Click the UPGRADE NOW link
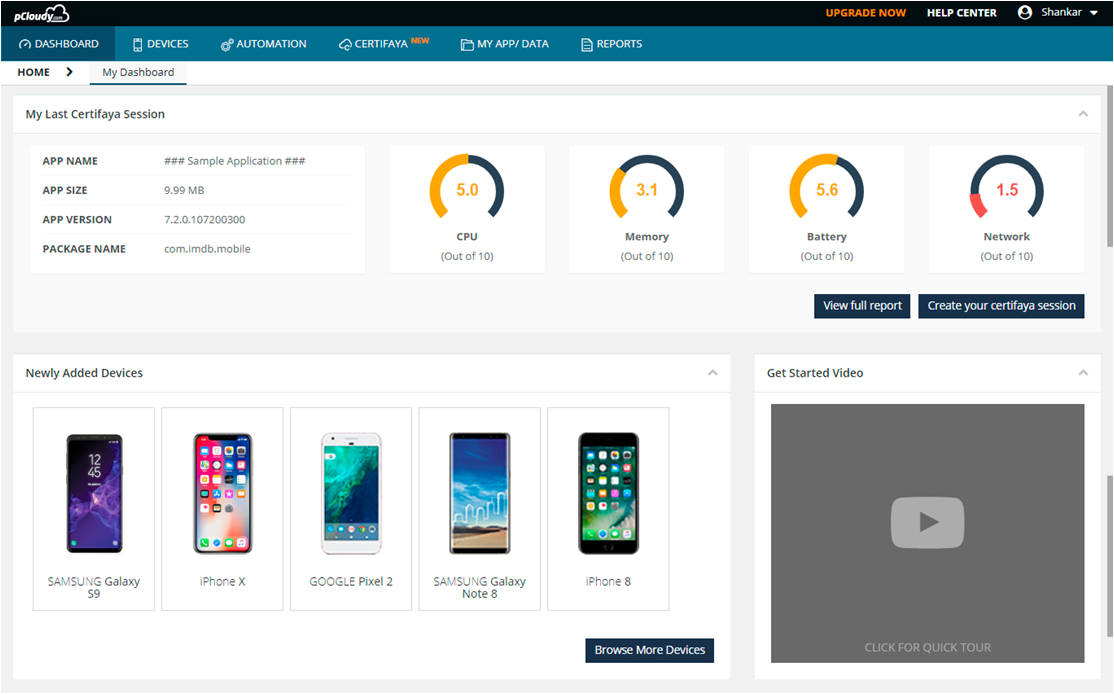1114x694 pixels. coord(865,13)
